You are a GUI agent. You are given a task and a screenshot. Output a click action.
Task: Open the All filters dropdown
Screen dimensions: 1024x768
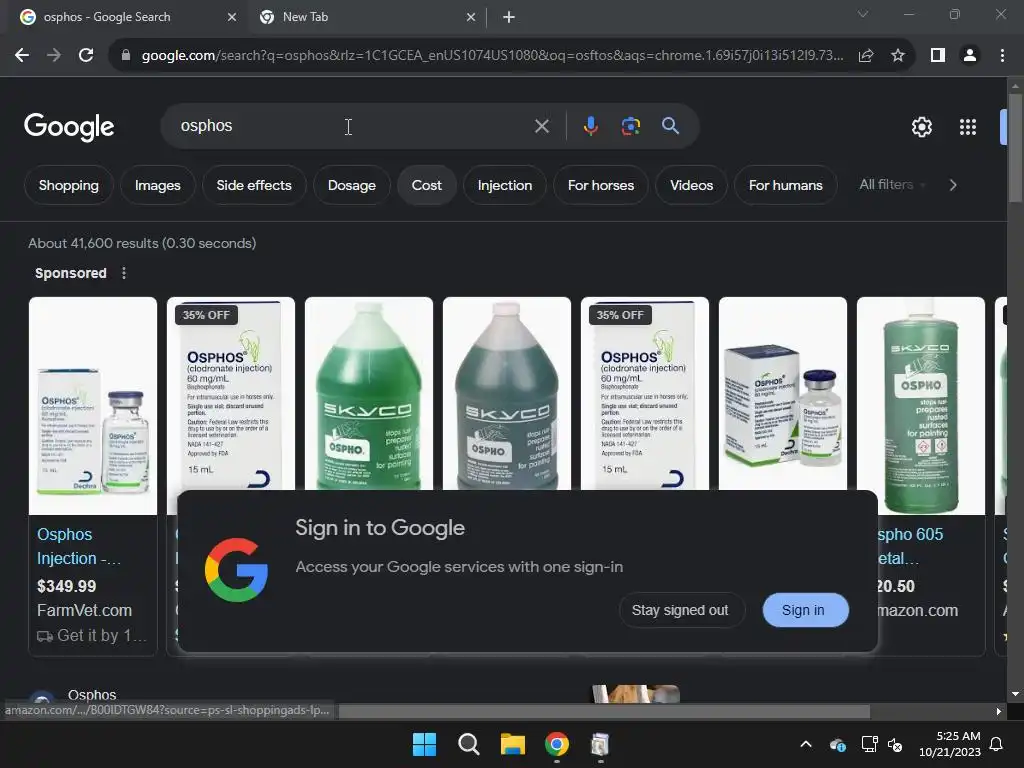pos(892,185)
